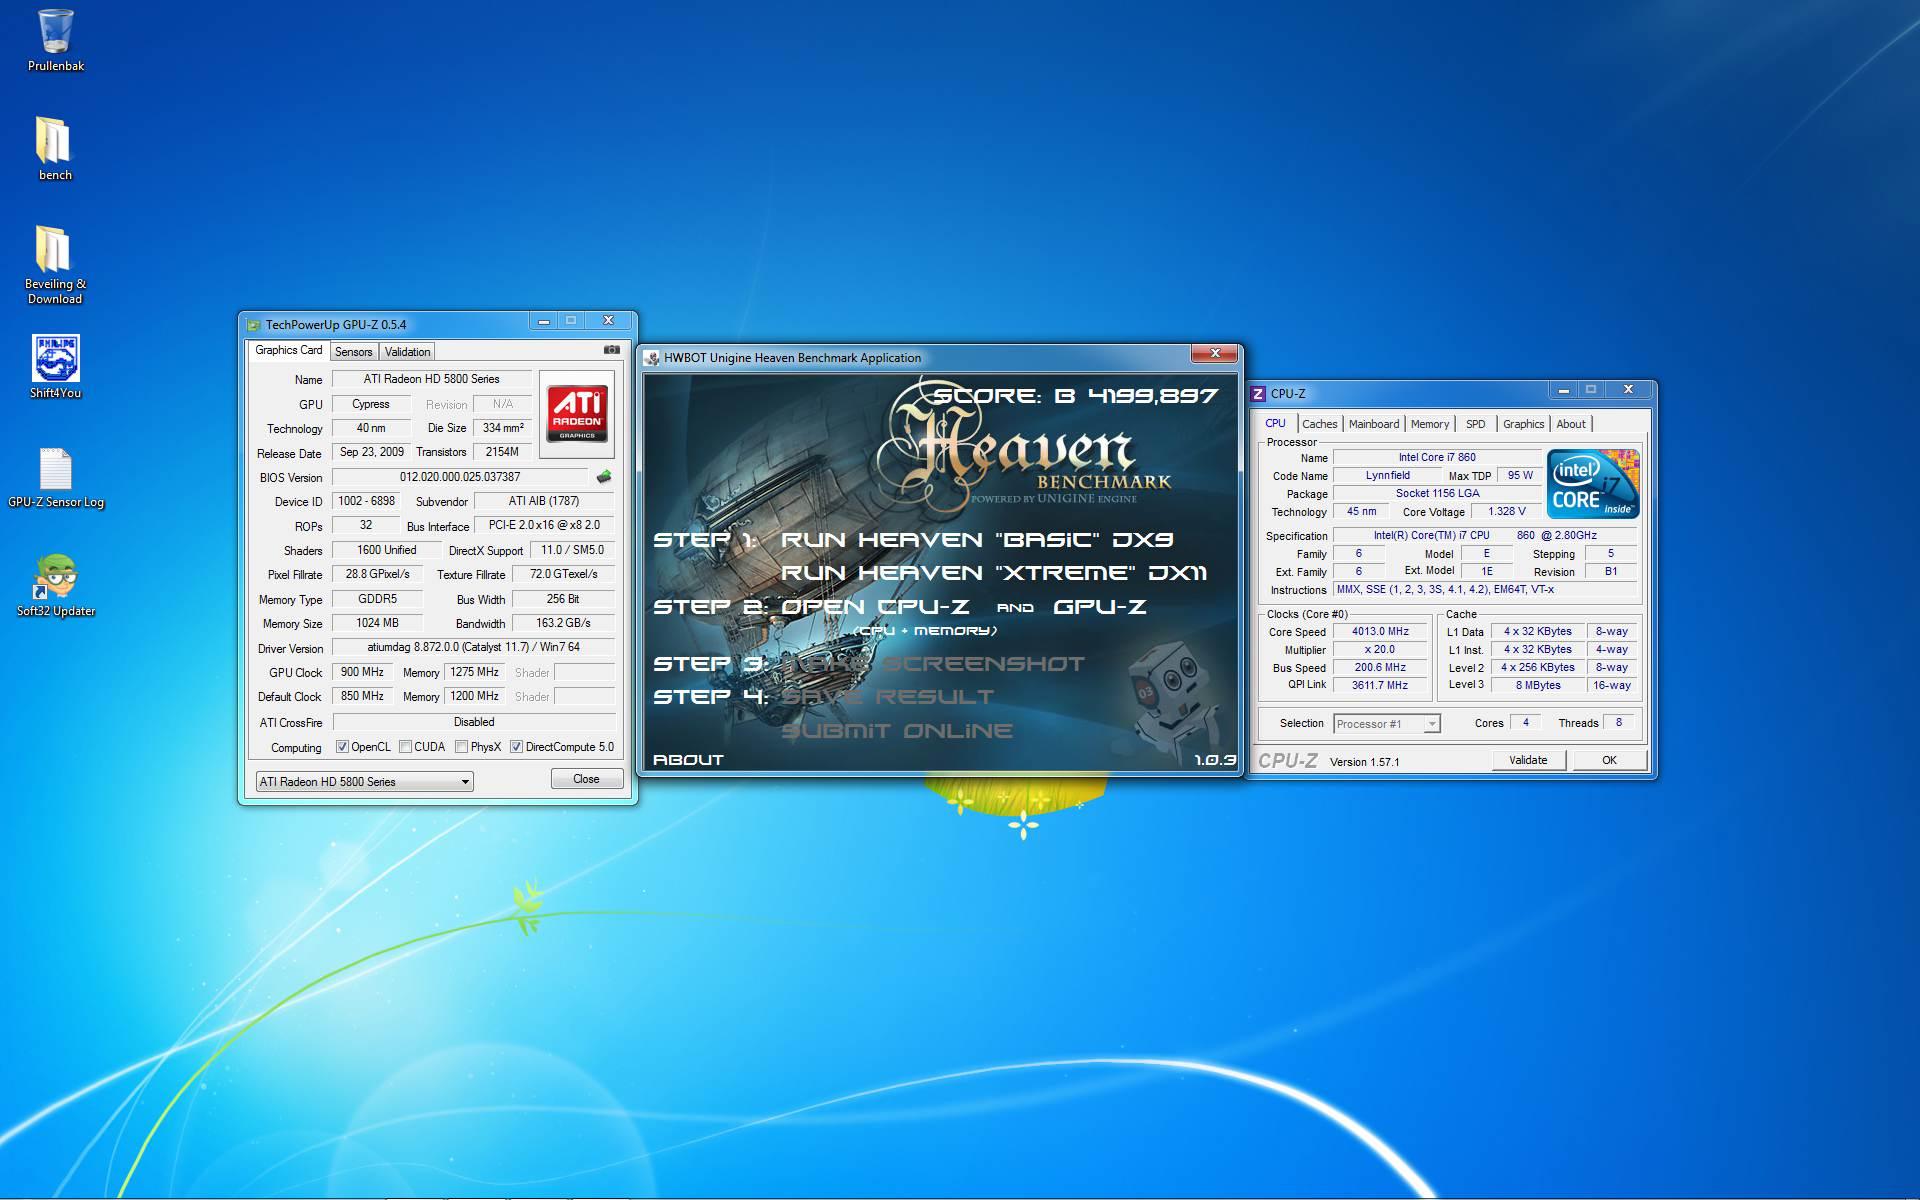
Task: Click the Bus Speed 200.6 MHz value
Action: point(1380,667)
